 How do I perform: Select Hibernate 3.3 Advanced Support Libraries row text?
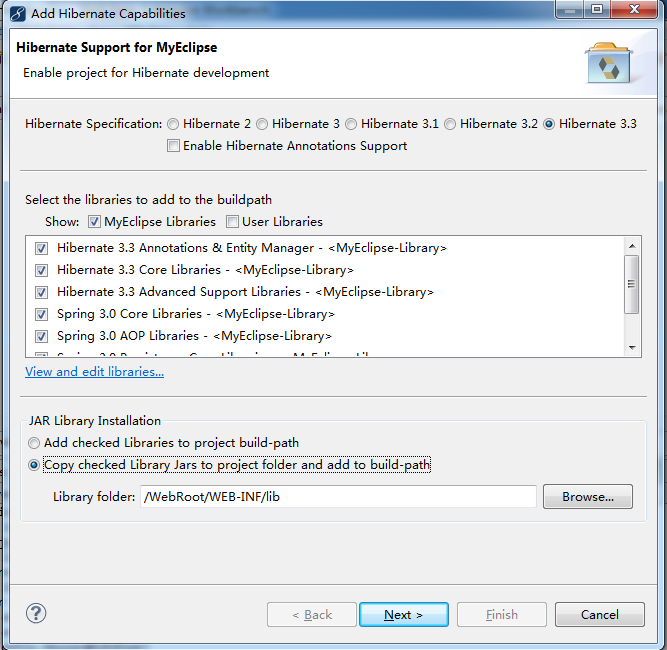pos(245,292)
